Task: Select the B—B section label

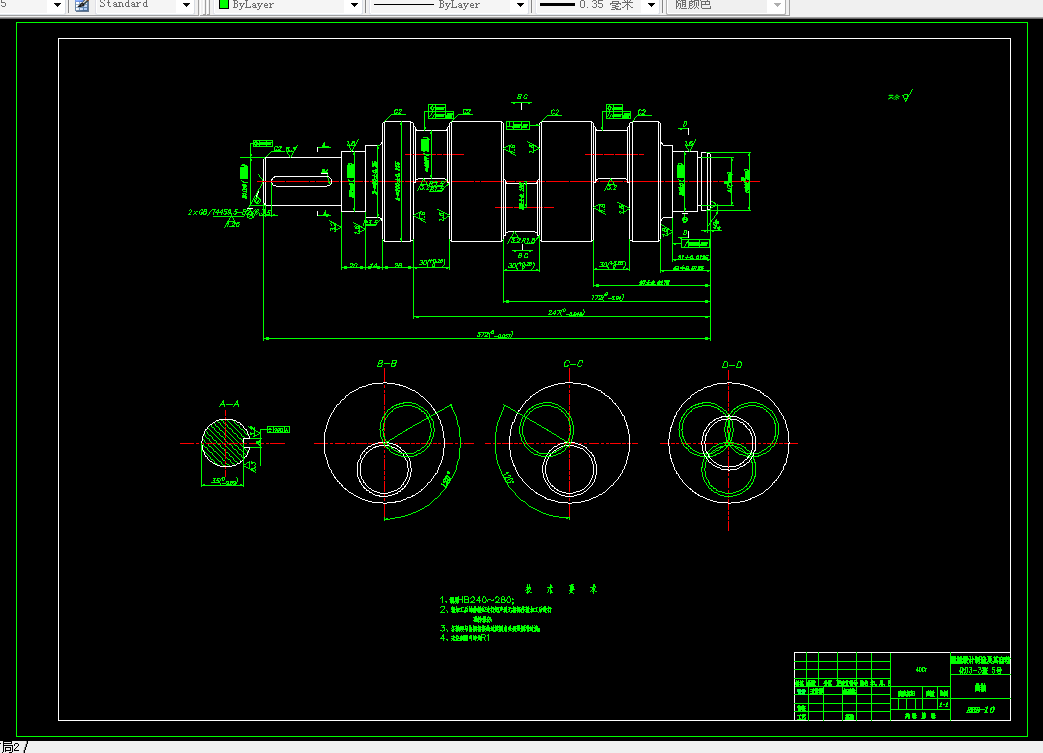Action: [x=387, y=364]
